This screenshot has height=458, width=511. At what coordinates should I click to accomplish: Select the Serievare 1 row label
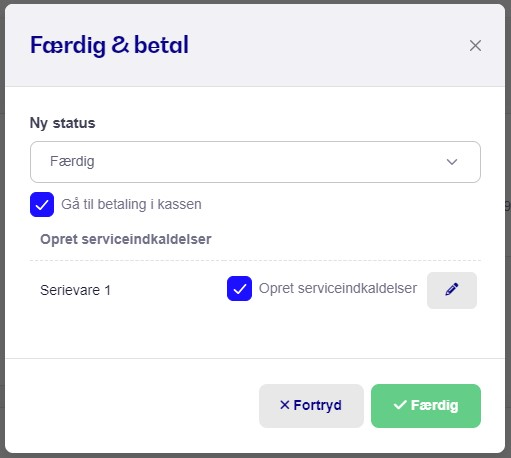(75, 290)
